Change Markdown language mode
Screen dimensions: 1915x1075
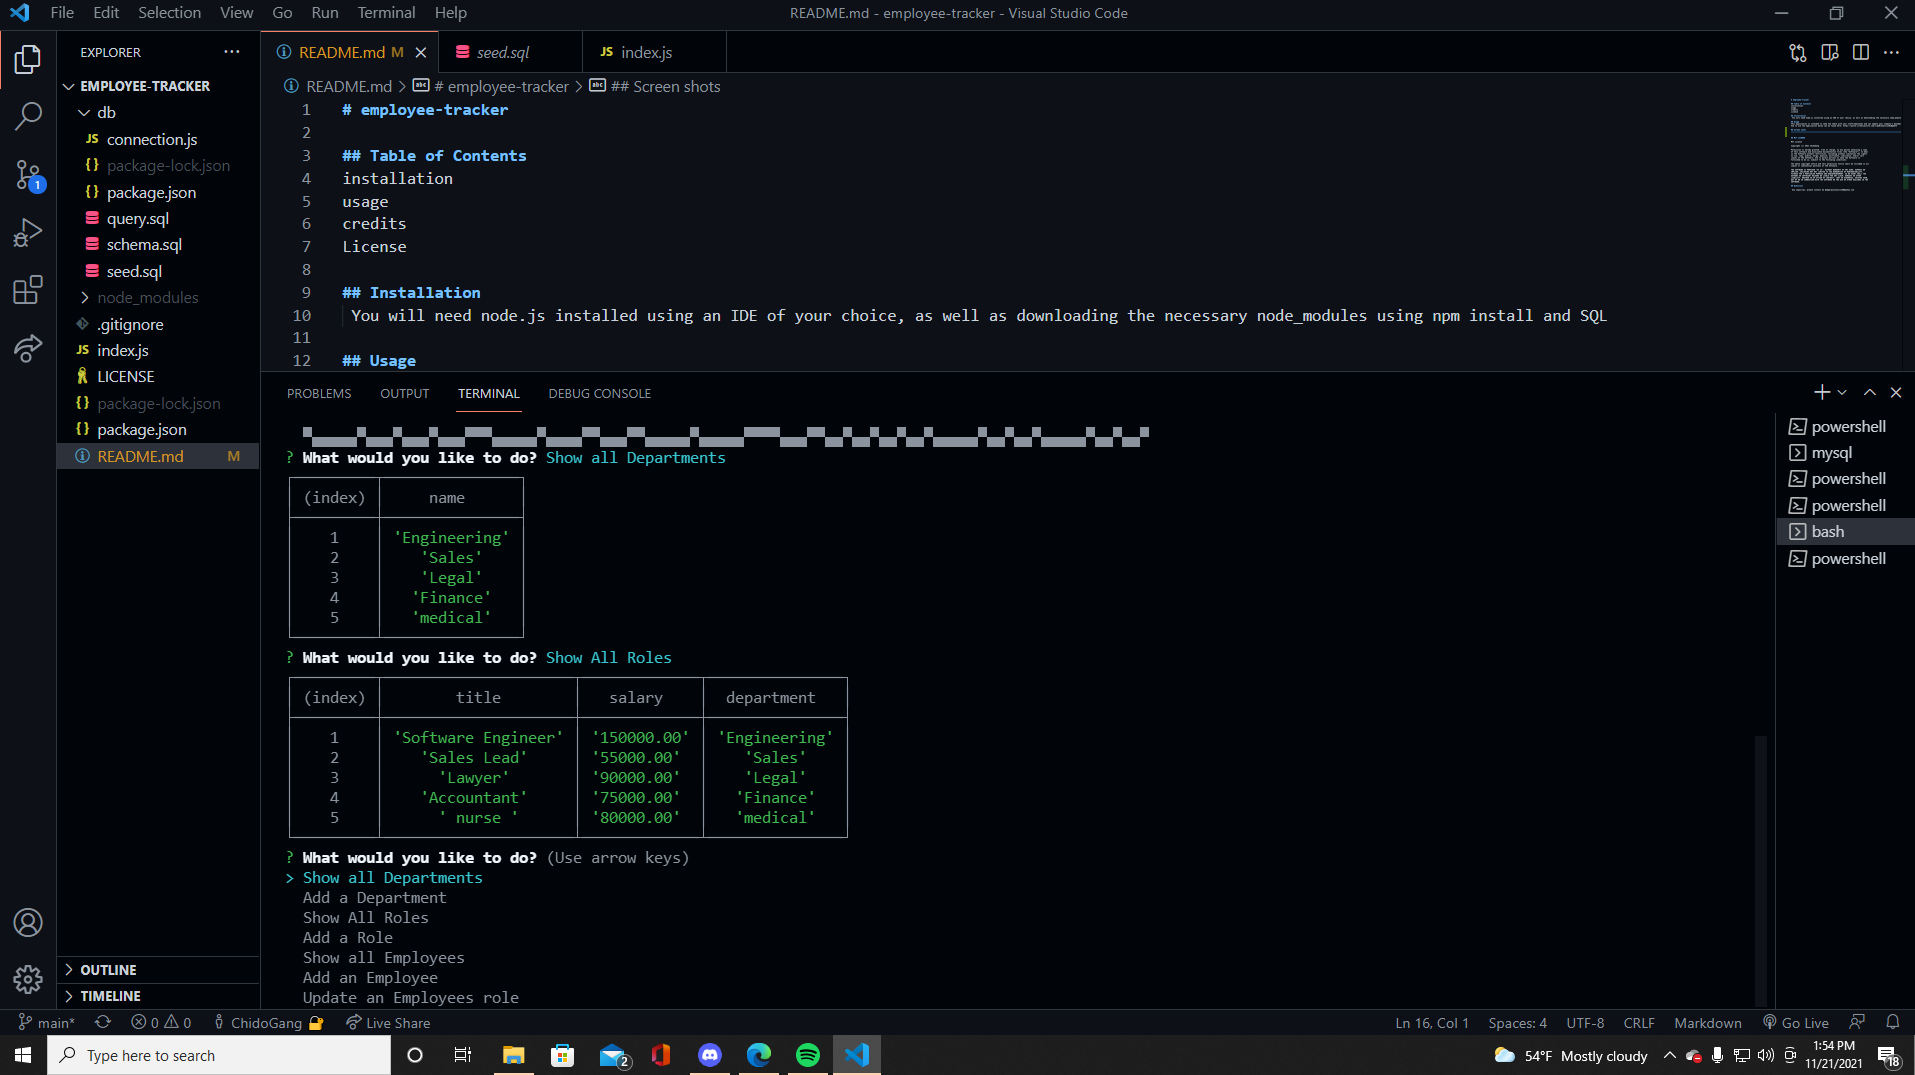point(1708,1022)
